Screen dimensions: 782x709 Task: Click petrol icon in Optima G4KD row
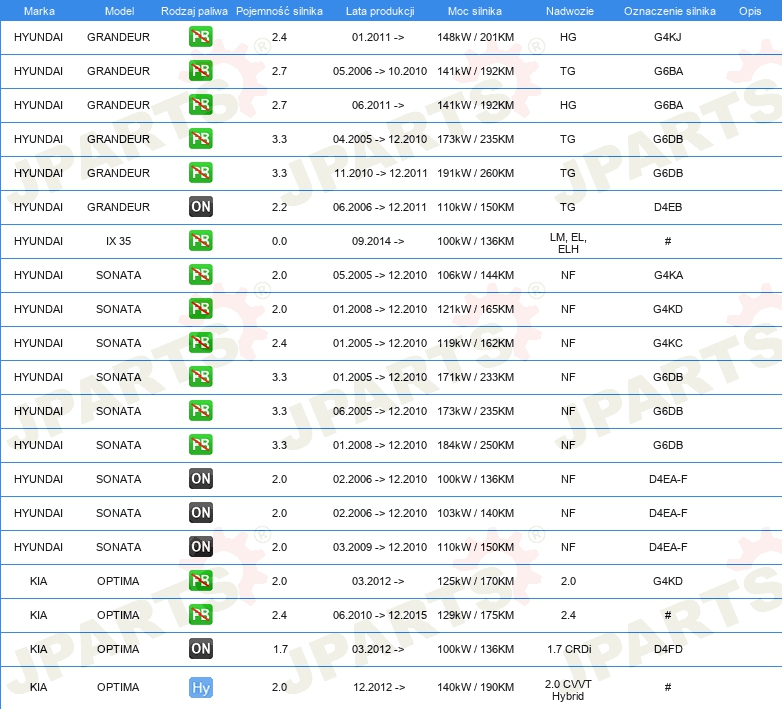point(200,580)
